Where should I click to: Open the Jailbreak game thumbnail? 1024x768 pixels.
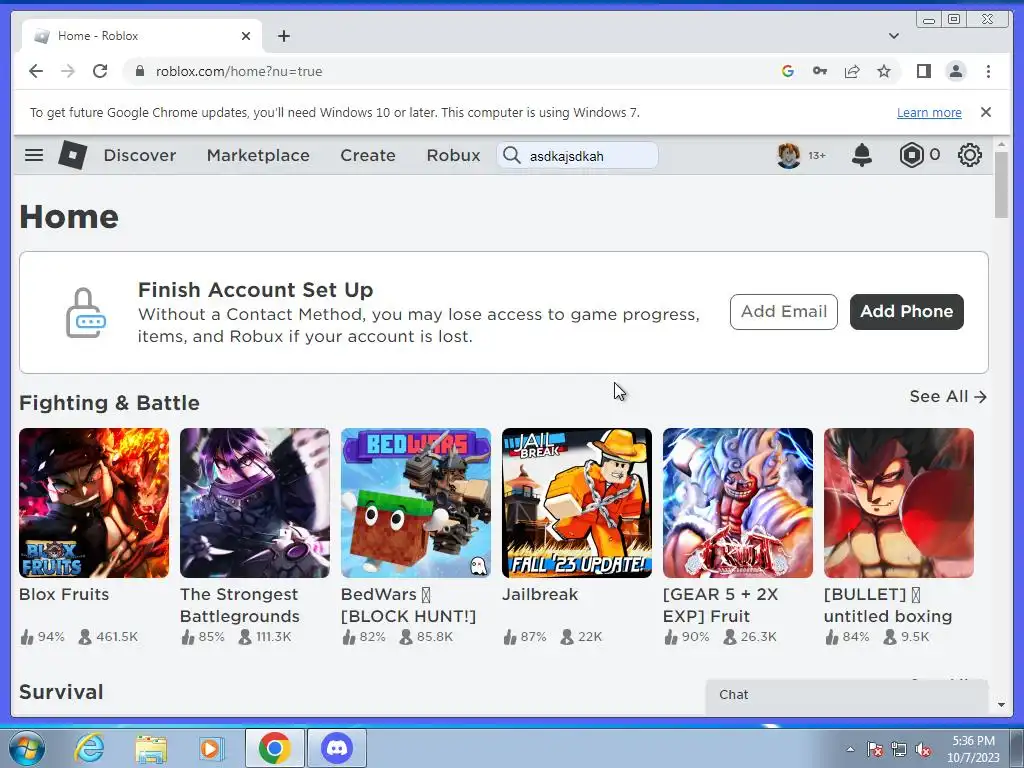pyautogui.click(x=577, y=503)
